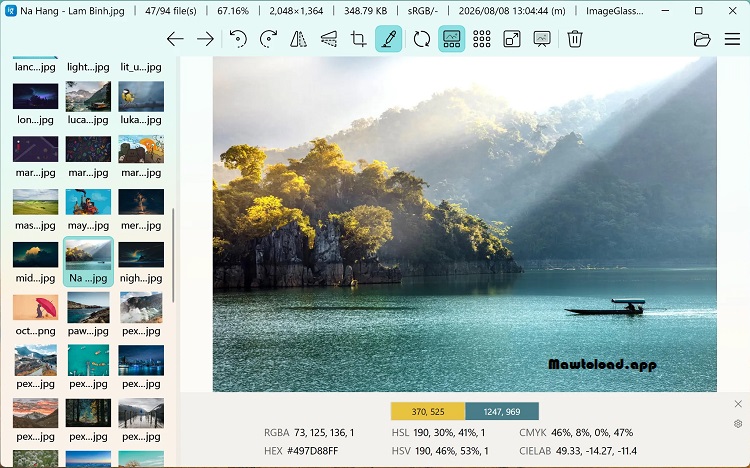This screenshot has height=468, width=750.
Task: Flip image vertically
Action: pos(329,39)
